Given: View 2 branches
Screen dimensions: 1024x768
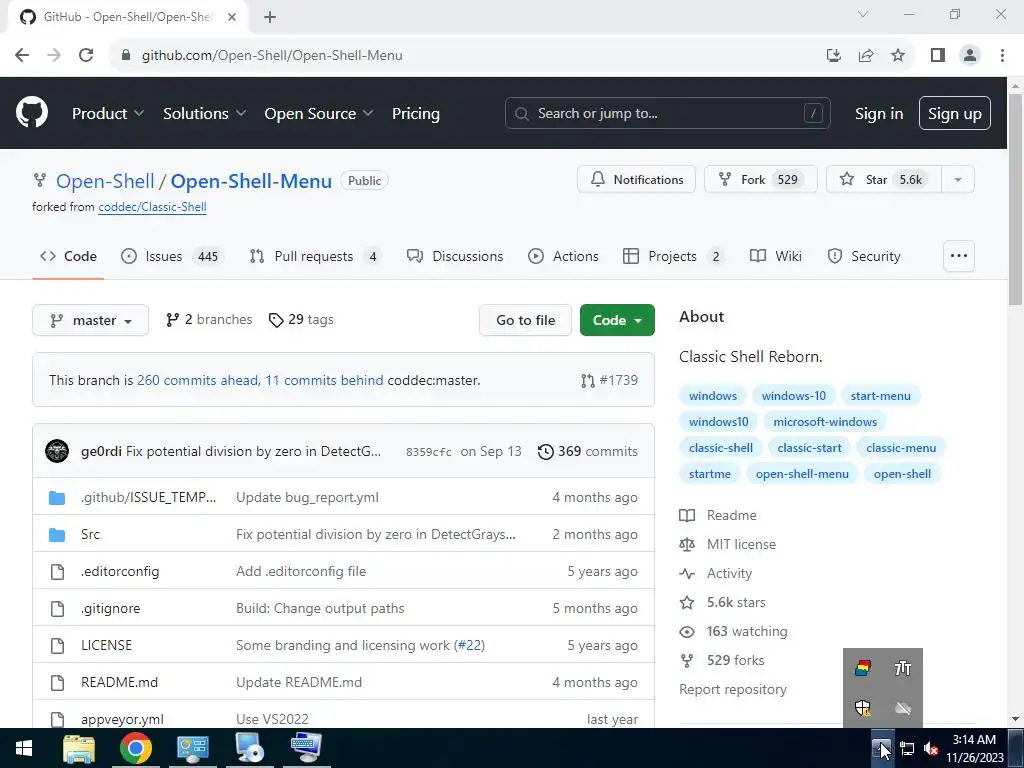Looking at the screenshot, I should (x=209, y=319).
